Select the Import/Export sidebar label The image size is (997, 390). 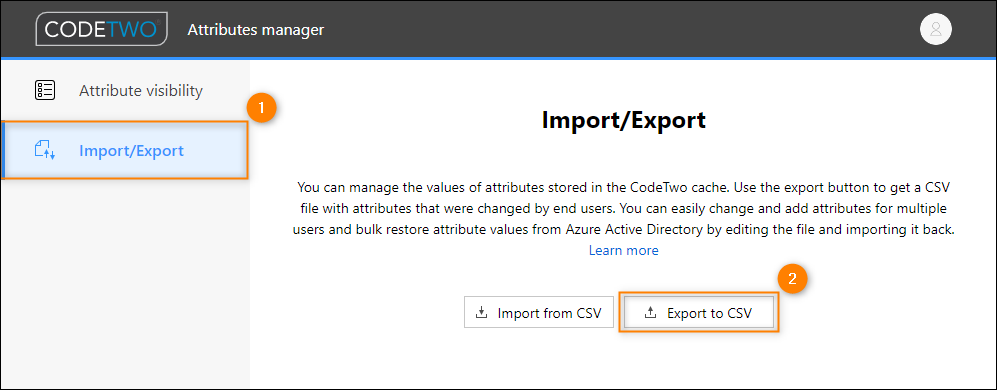[131, 151]
